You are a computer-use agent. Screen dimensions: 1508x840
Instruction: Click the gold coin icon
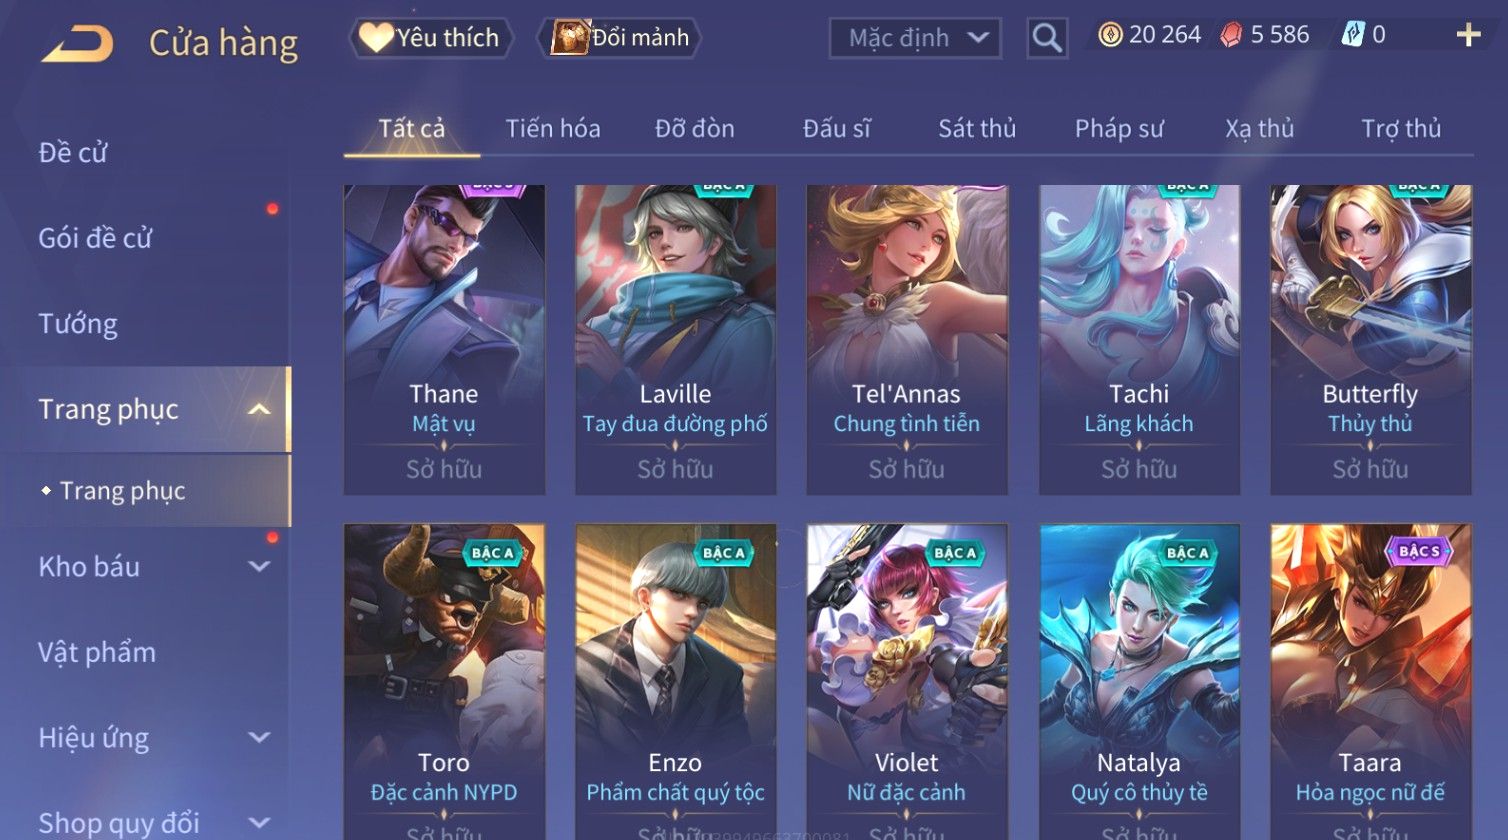[x=1110, y=35]
